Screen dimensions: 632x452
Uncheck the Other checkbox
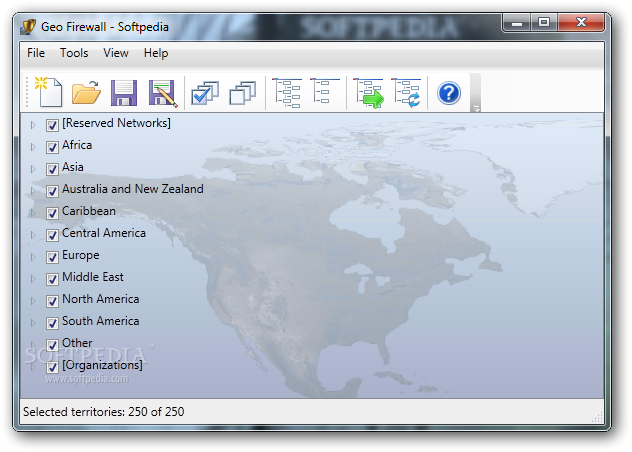pos(52,345)
